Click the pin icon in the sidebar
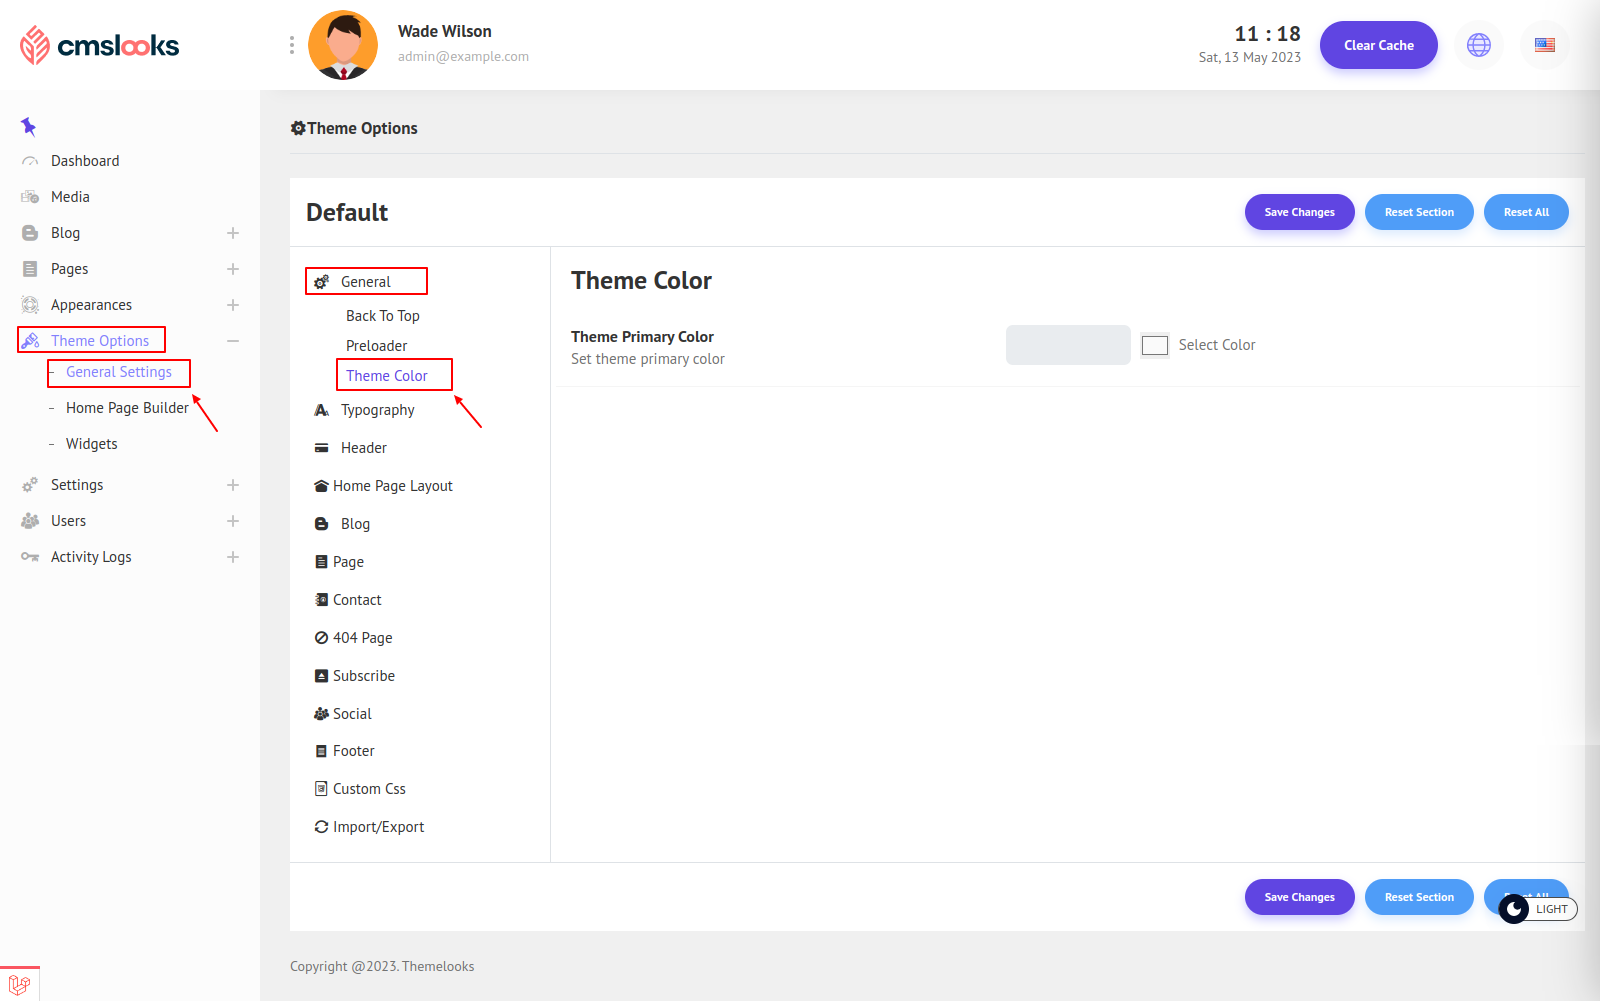The height and width of the screenshot is (1001, 1600). tap(28, 126)
